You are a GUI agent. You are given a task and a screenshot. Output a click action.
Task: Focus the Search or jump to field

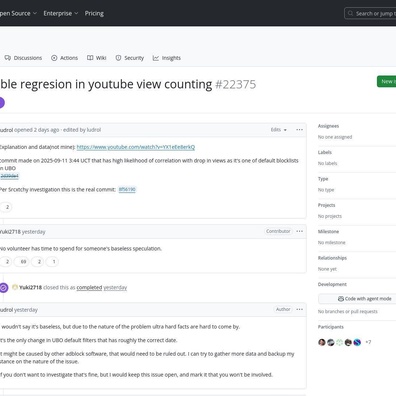pos(370,13)
